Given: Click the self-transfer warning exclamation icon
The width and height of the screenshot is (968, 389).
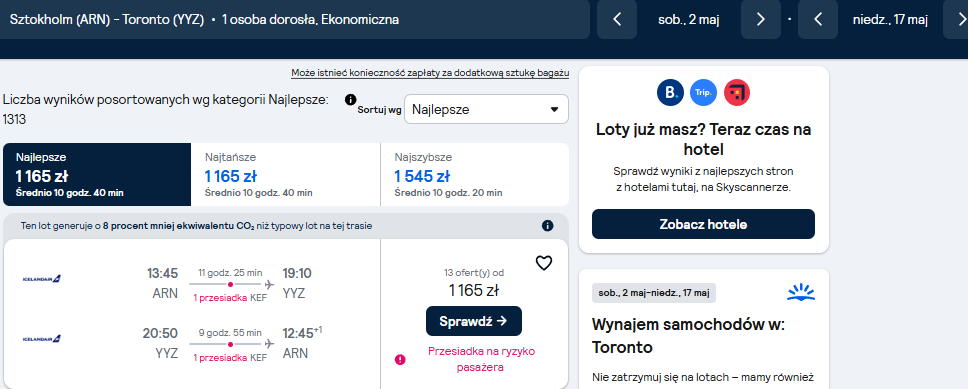Looking at the screenshot, I should click(400, 359).
